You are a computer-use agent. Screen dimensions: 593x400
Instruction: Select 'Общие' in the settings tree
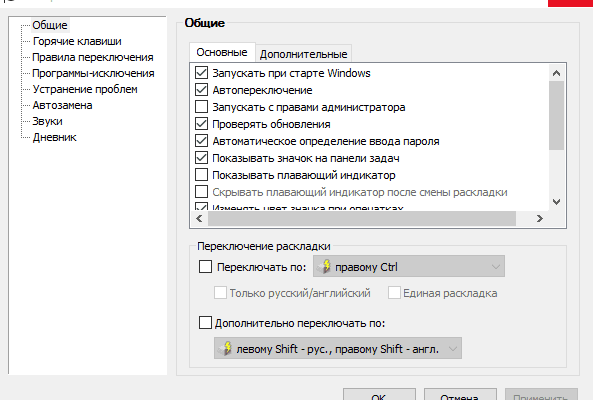(x=50, y=25)
